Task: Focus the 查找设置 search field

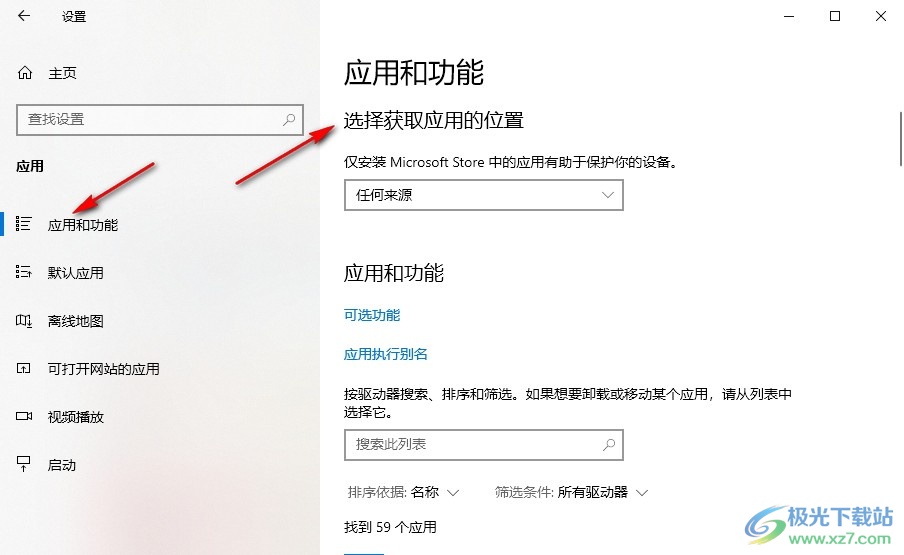Action: point(160,120)
